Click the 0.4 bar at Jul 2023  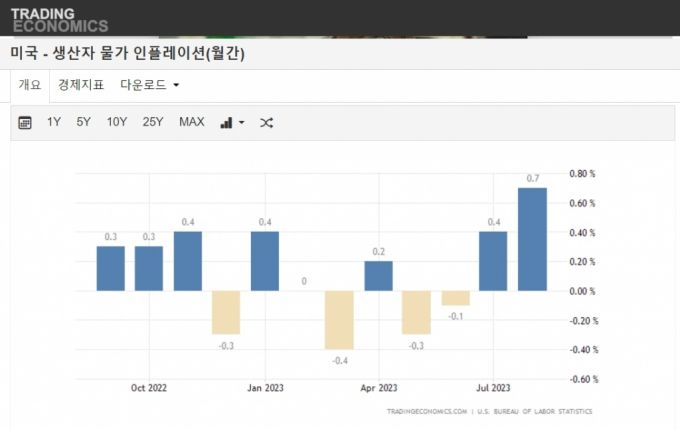pos(493,262)
